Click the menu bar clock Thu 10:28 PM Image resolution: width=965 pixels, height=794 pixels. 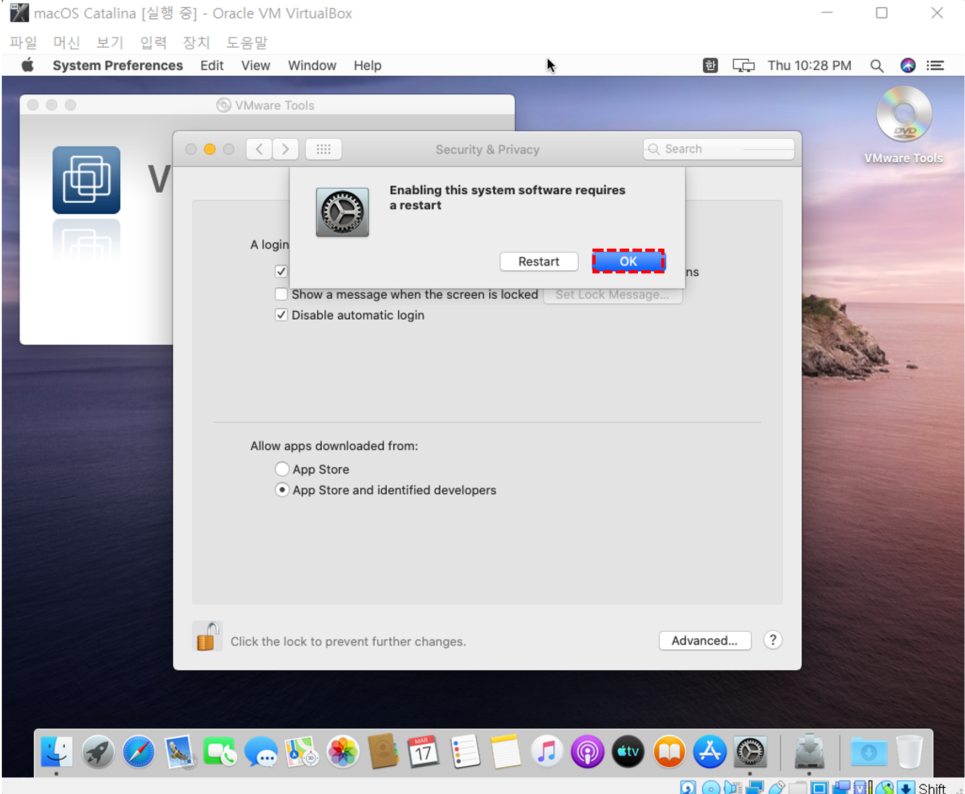809,66
